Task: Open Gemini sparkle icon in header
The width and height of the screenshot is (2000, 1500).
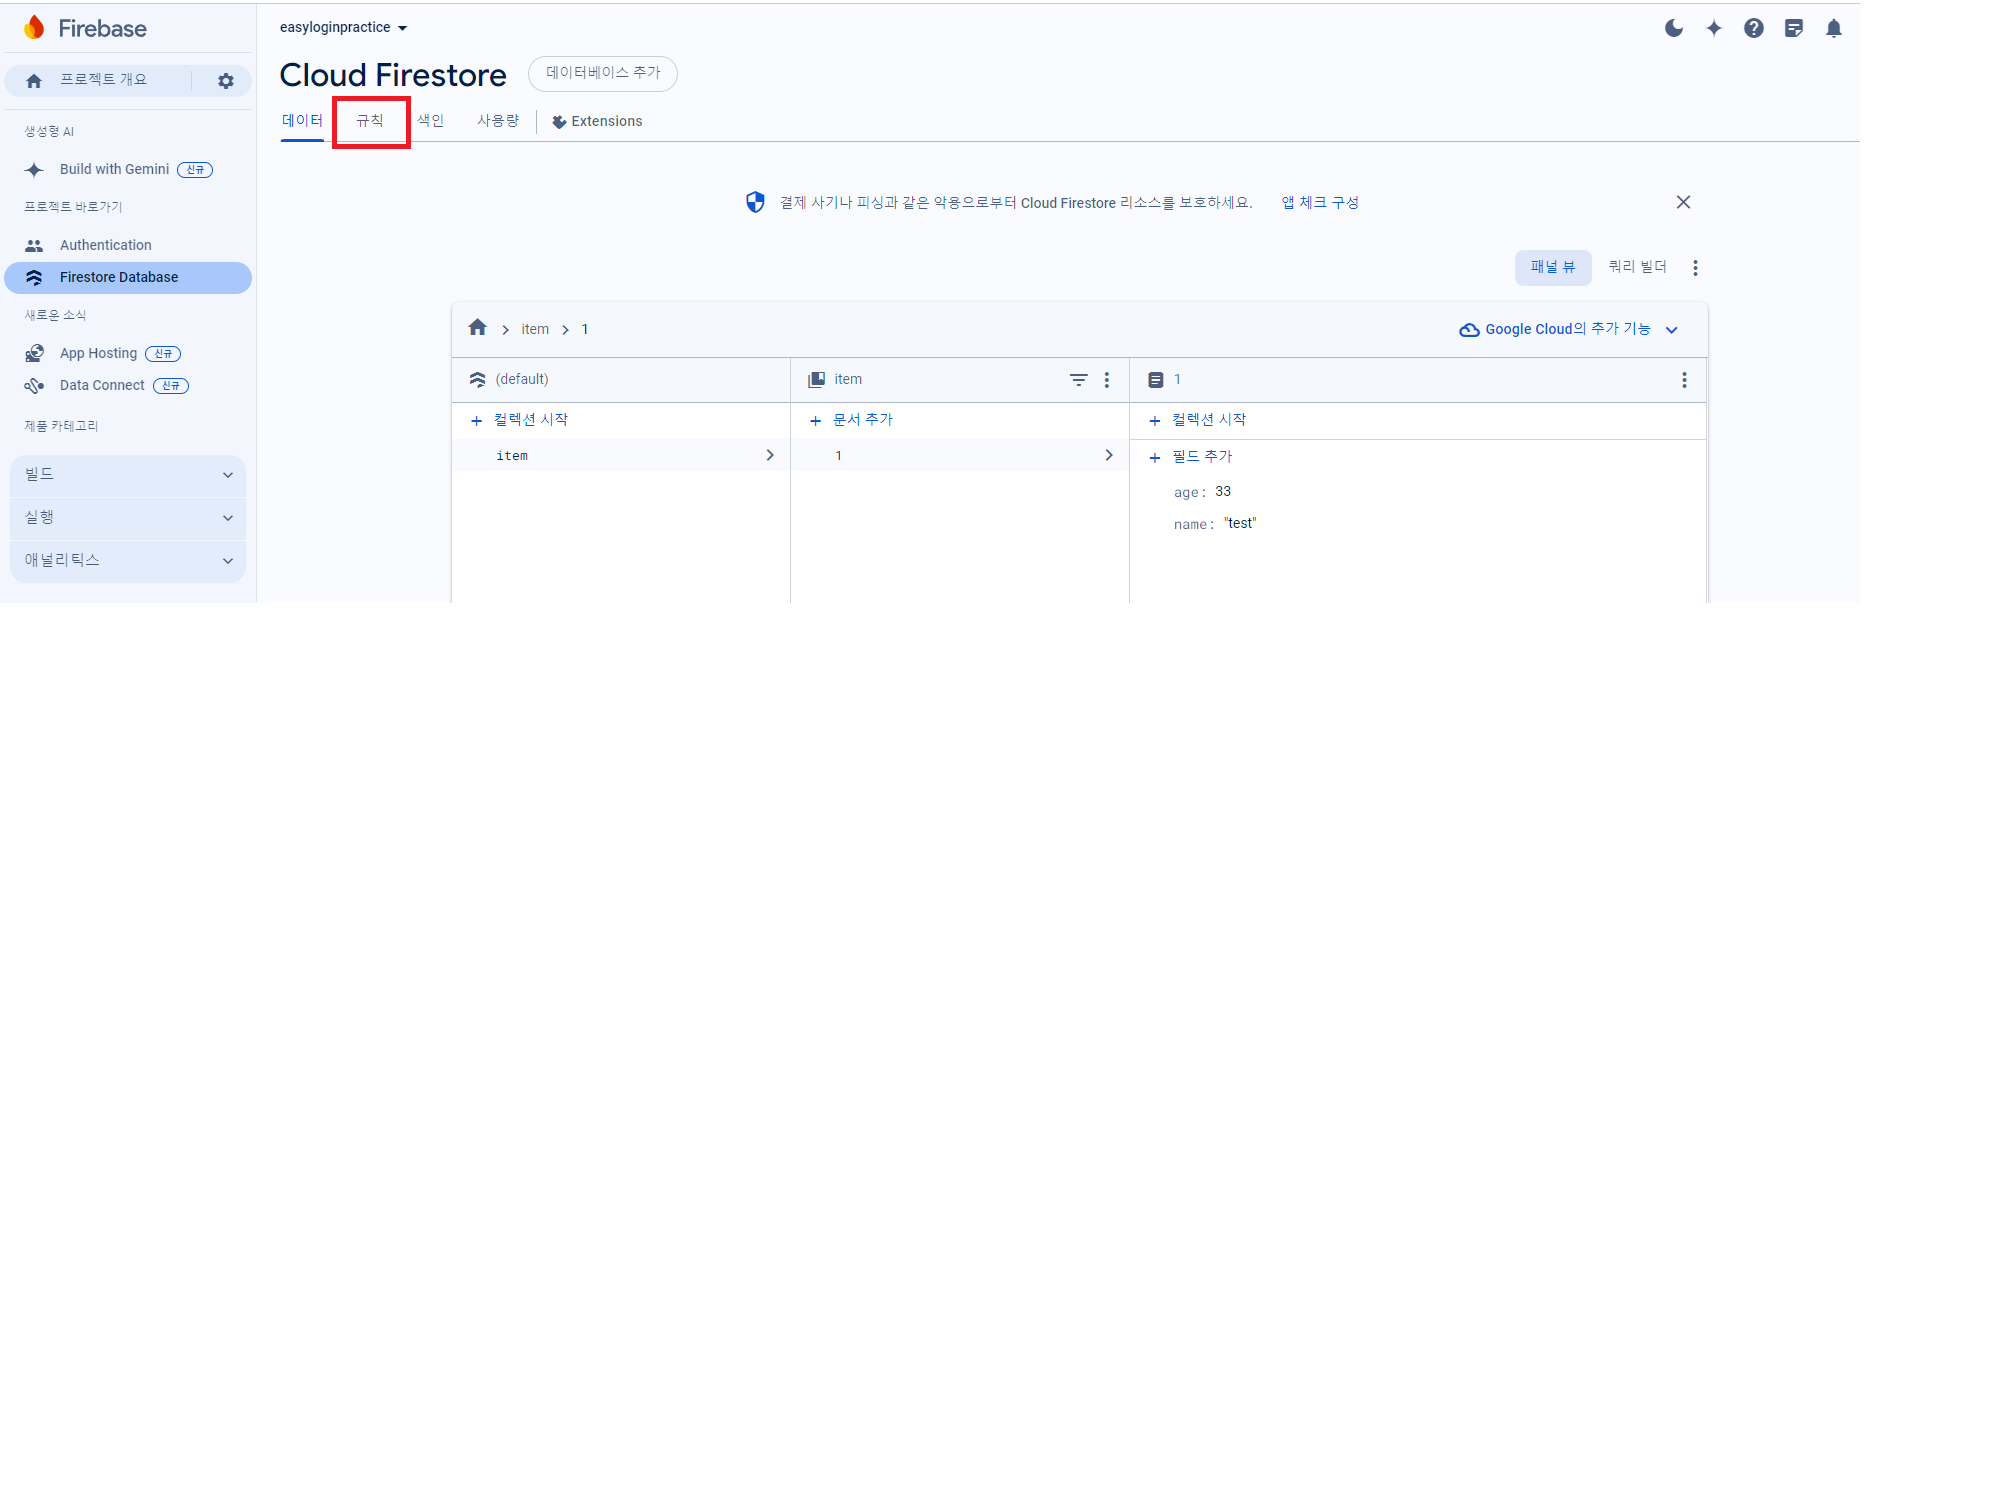Action: 1714,28
